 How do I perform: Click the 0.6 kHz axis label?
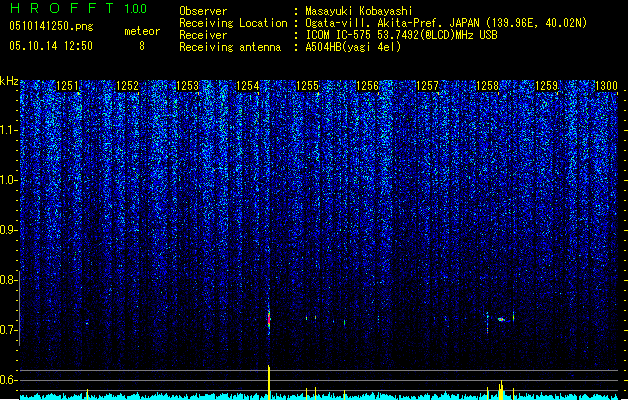(x=8, y=380)
